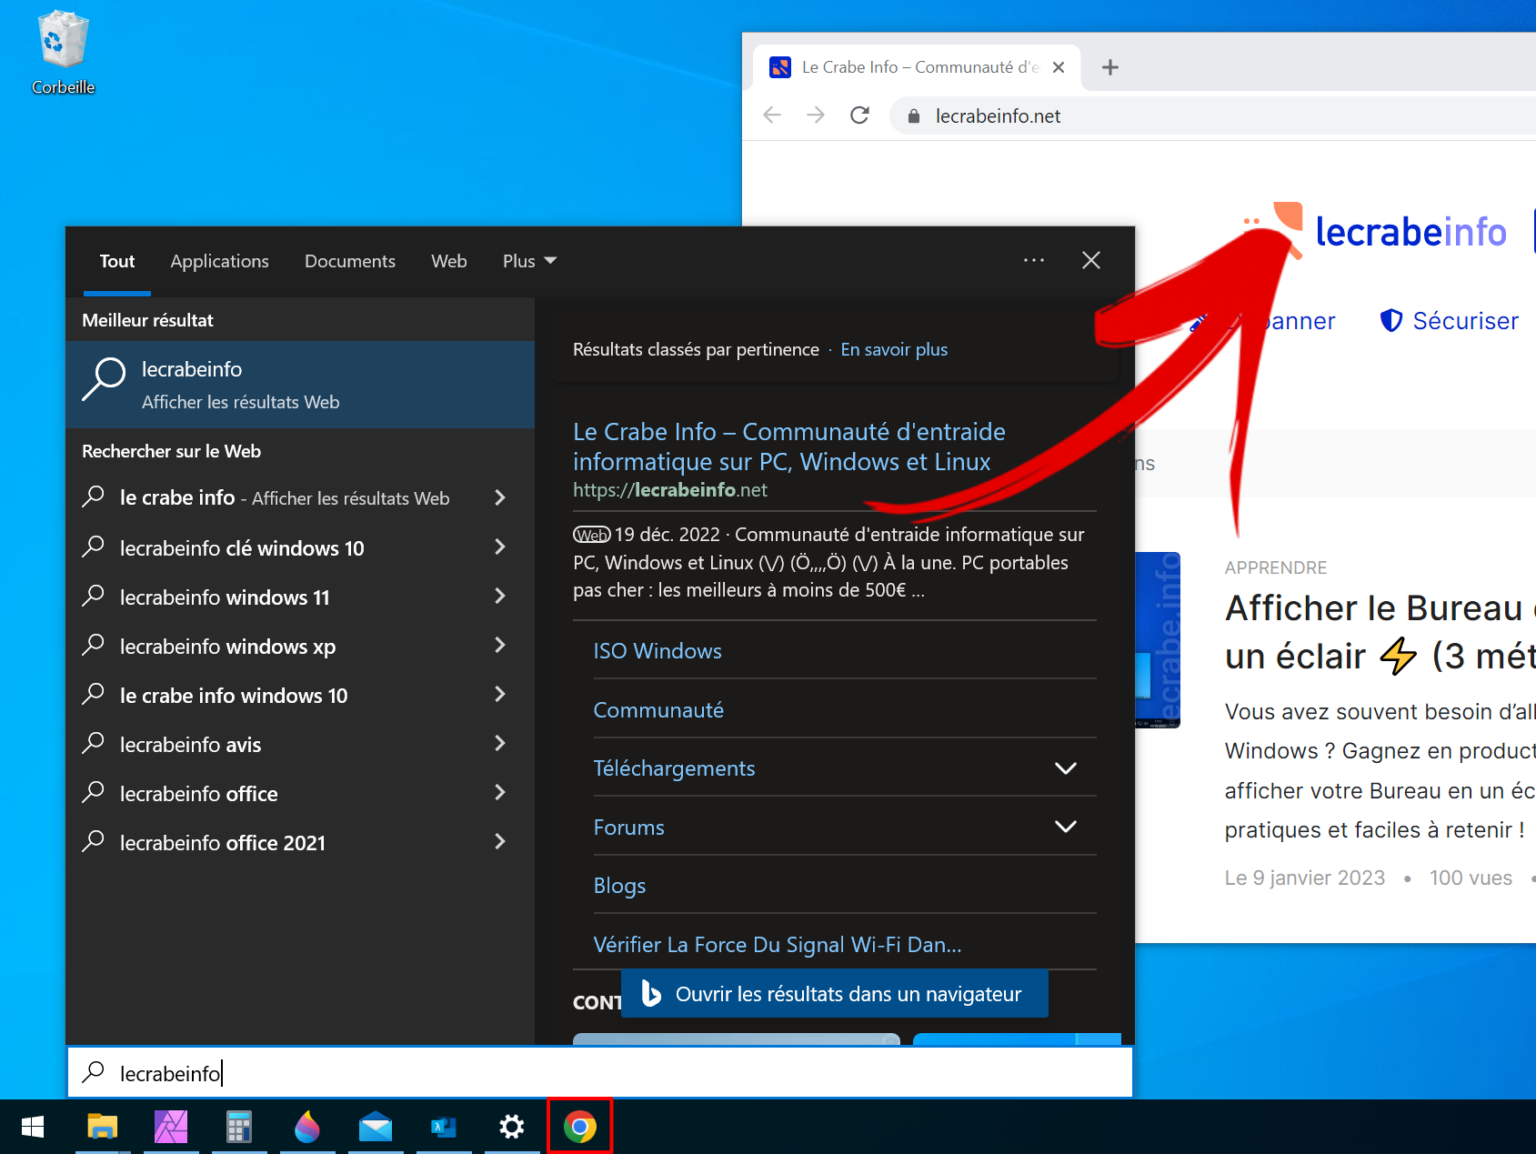Screen dimensions: 1536x1154
Task: Switch to the Documents tab
Action: pyautogui.click(x=349, y=261)
